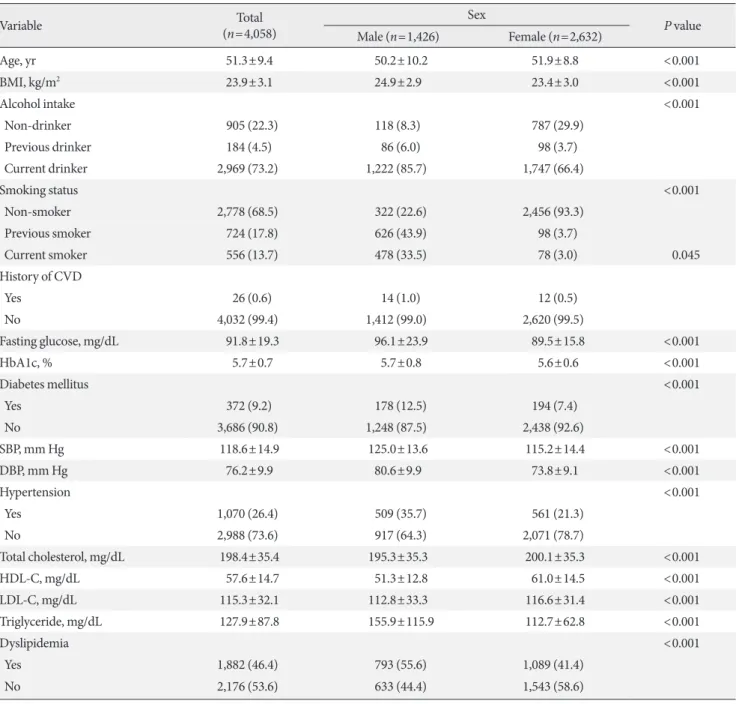736x704 pixels.
Task: Select 'Smoking status' row label
Action: (x=39, y=191)
